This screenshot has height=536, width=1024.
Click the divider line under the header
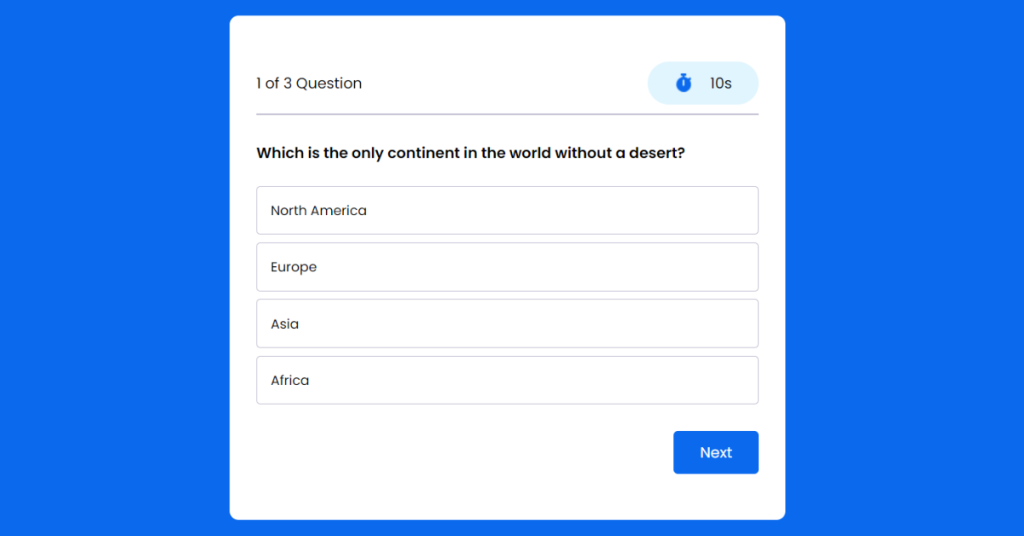coord(507,114)
